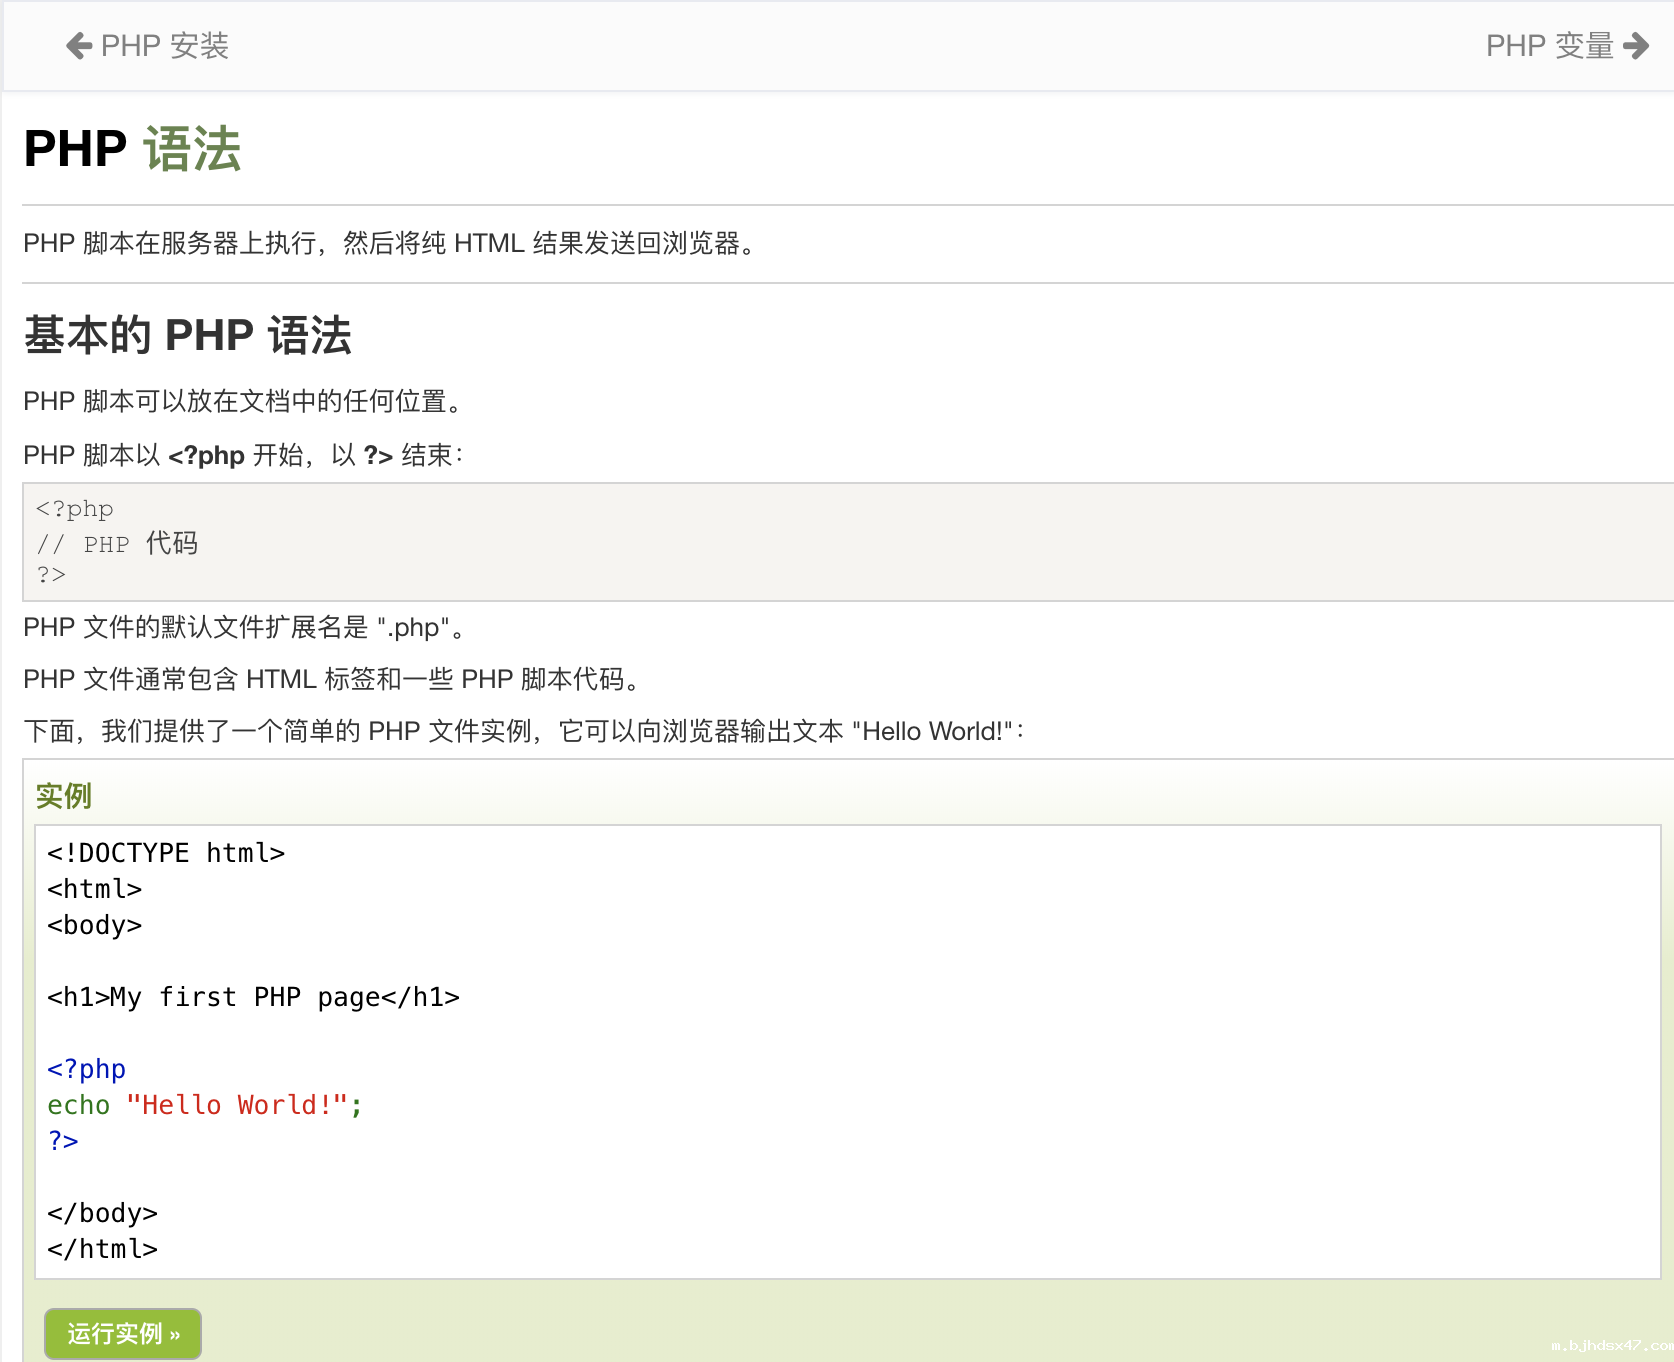Click the blue ?> closing tag in example
The width and height of the screenshot is (1674, 1362).
(x=63, y=1141)
